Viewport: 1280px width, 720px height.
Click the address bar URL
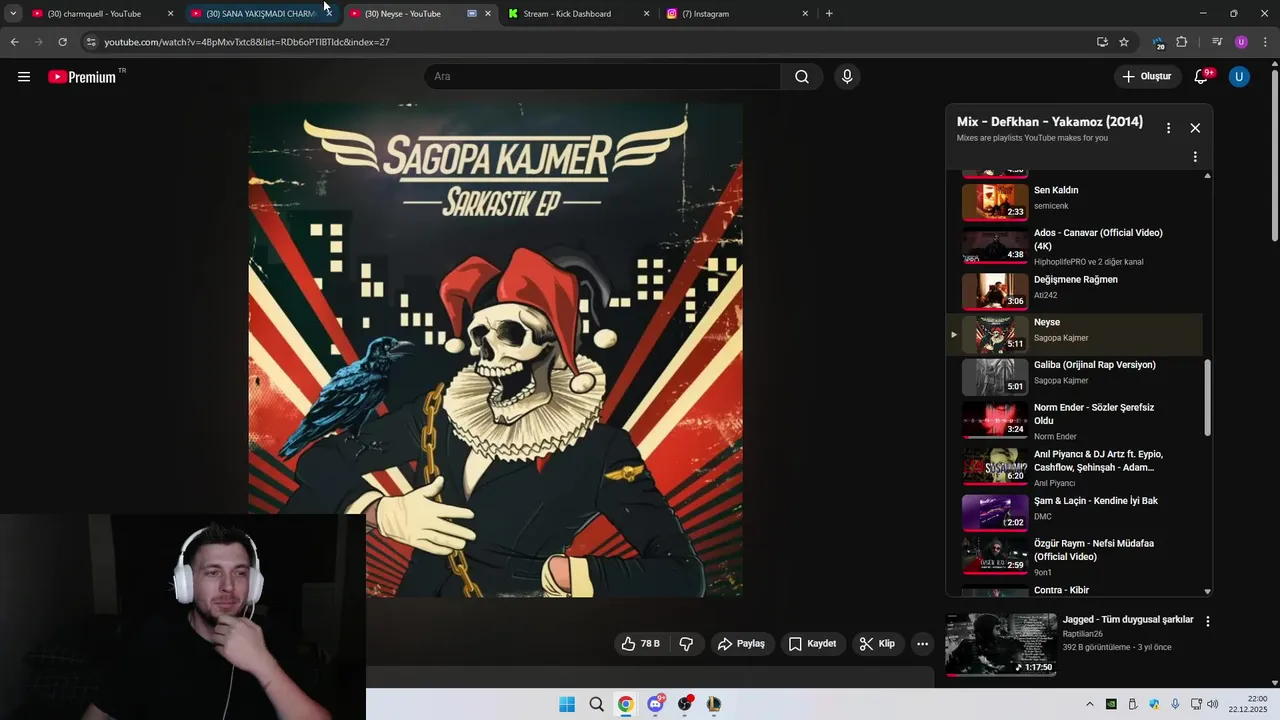(x=247, y=42)
